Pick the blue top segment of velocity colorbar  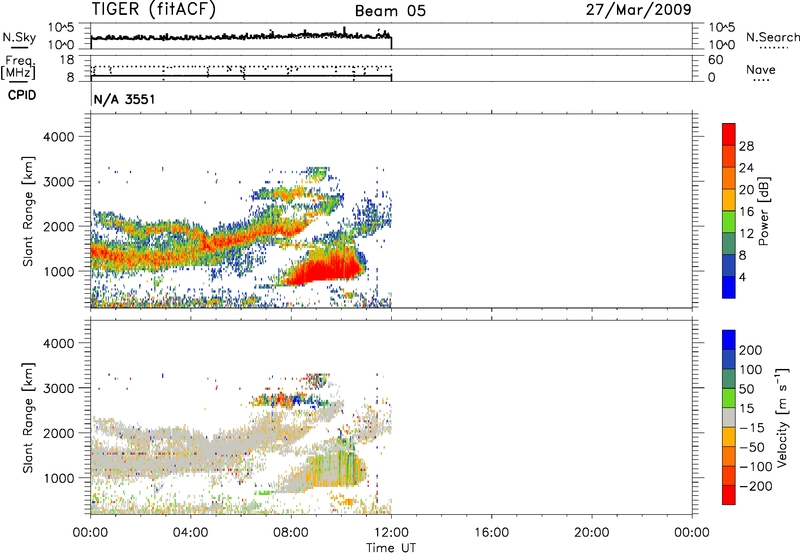pos(729,340)
